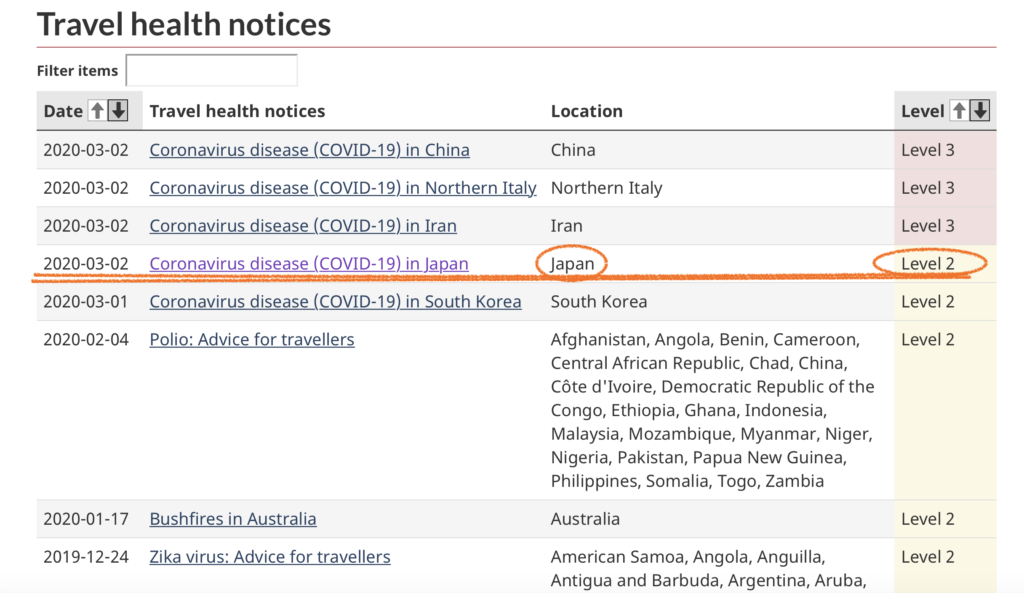Sort Date column ascending with up arrow
The height and width of the screenshot is (593, 1024).
pyautogui.click(x=97, y=111)
